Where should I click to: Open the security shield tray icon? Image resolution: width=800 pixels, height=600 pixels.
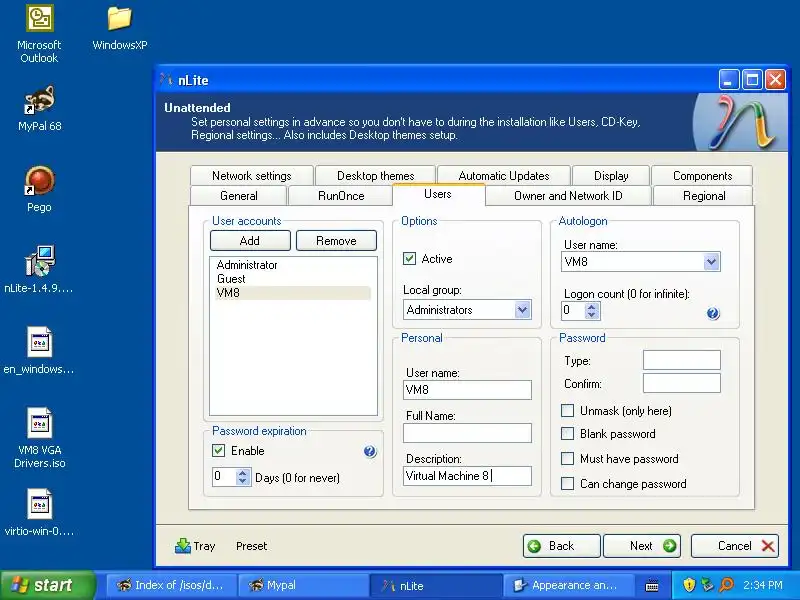[689, 585]
